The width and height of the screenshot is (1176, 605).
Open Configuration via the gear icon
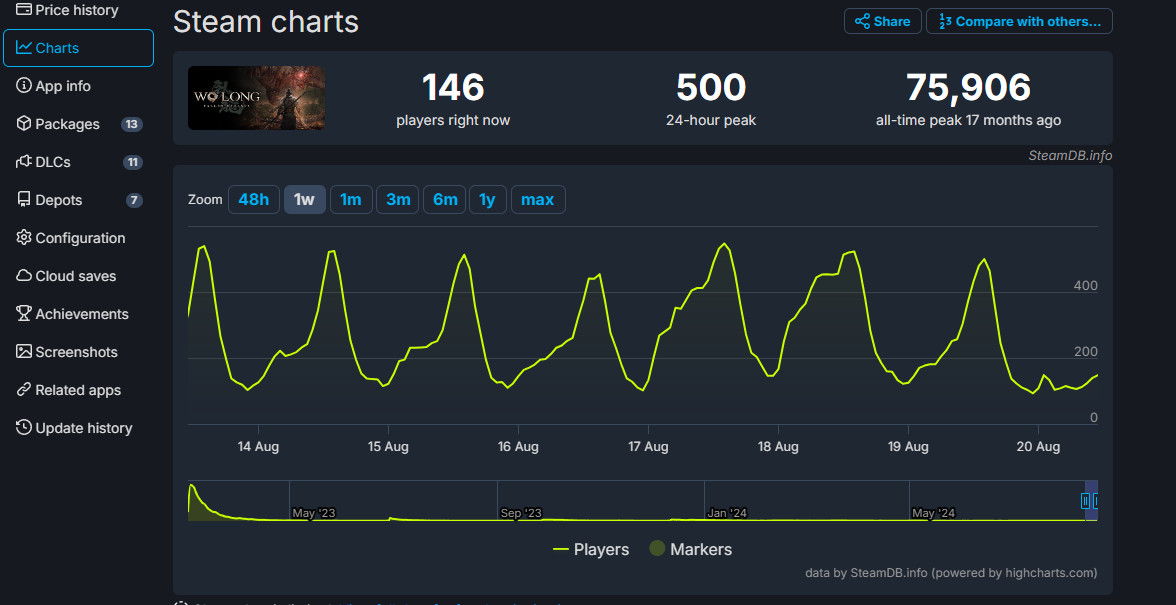24,238
